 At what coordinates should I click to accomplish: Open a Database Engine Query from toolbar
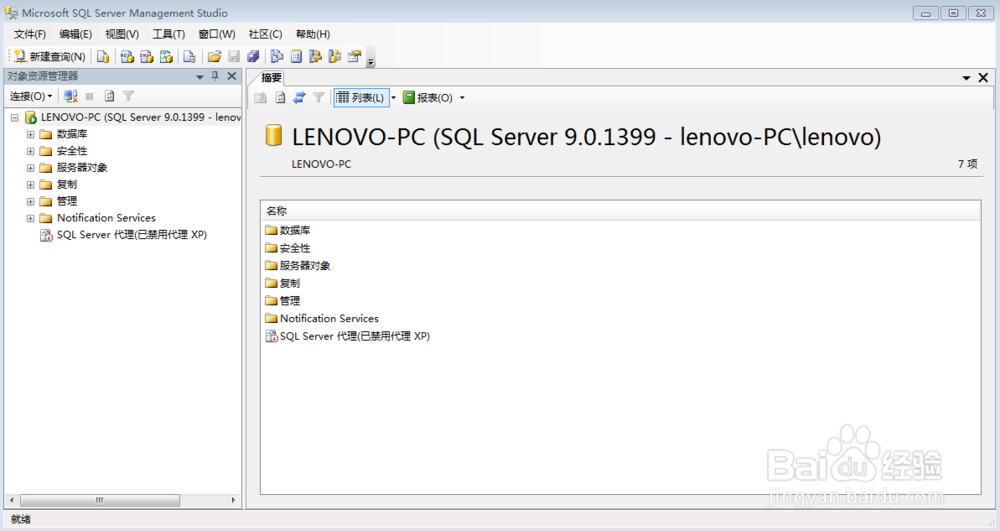pyautogui.click(x=103, y=57)
